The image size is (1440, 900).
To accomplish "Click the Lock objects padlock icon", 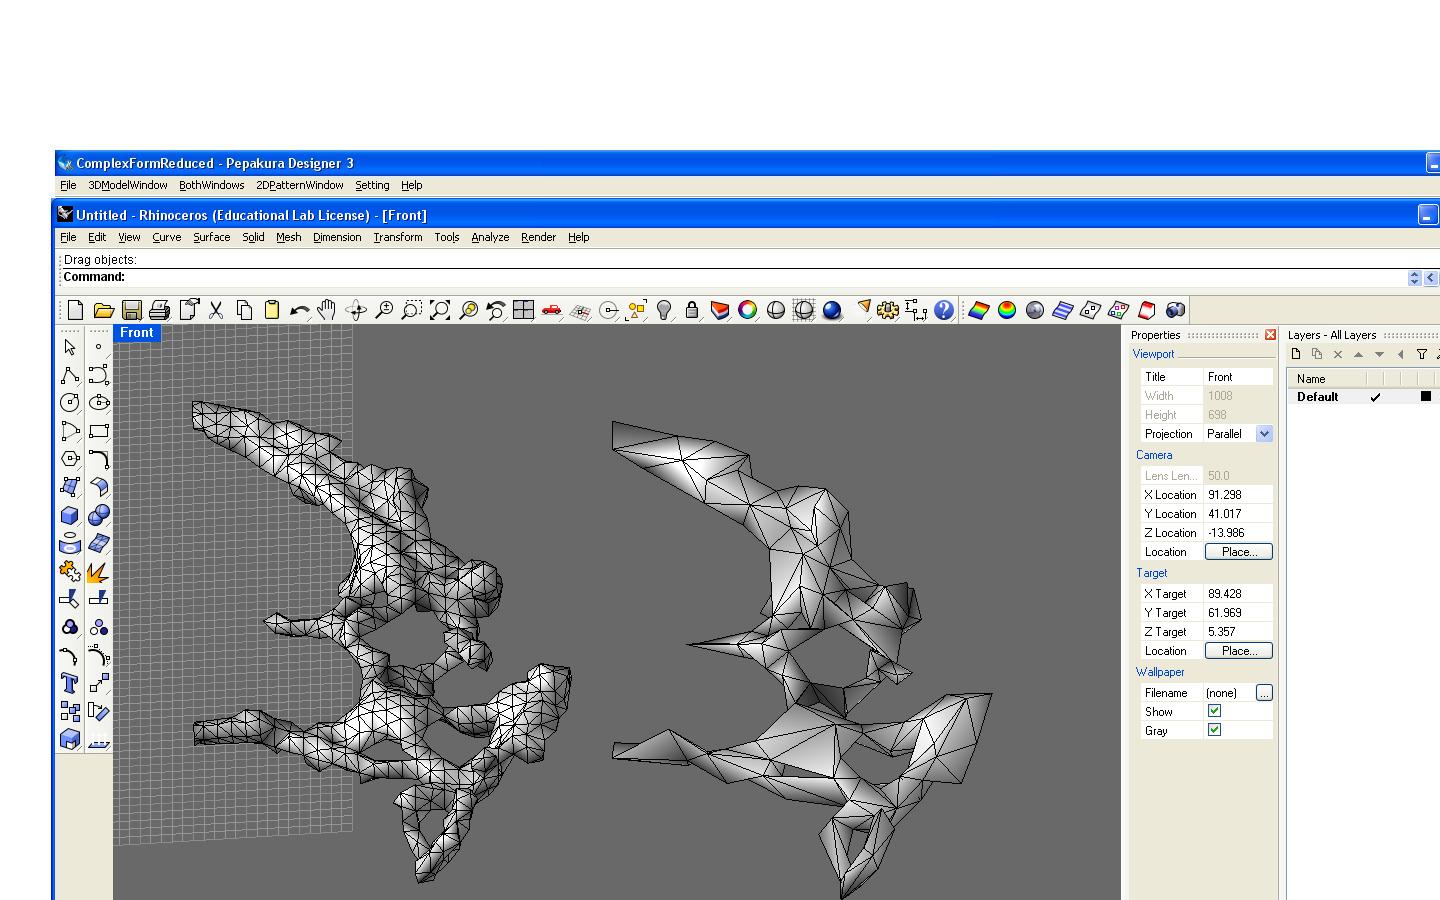I will coord(692,310).
